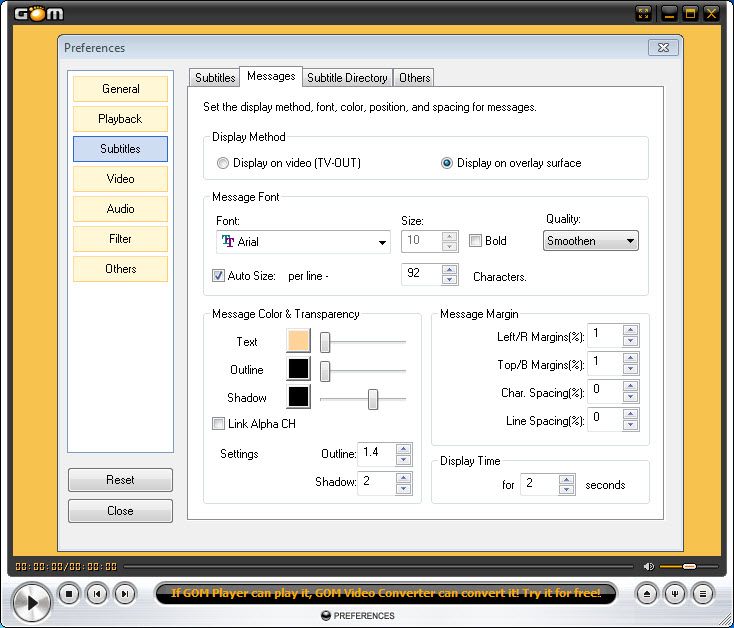Open Filter preferences category

point(120,239)
